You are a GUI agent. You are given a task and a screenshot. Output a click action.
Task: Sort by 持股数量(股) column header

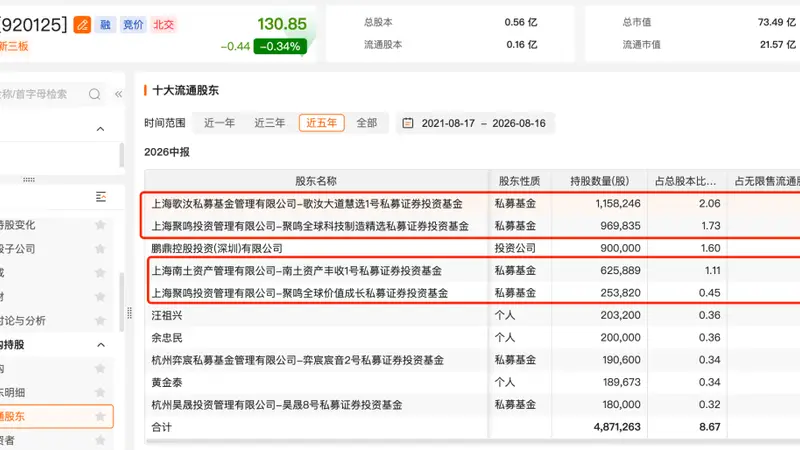click(599, 181)
